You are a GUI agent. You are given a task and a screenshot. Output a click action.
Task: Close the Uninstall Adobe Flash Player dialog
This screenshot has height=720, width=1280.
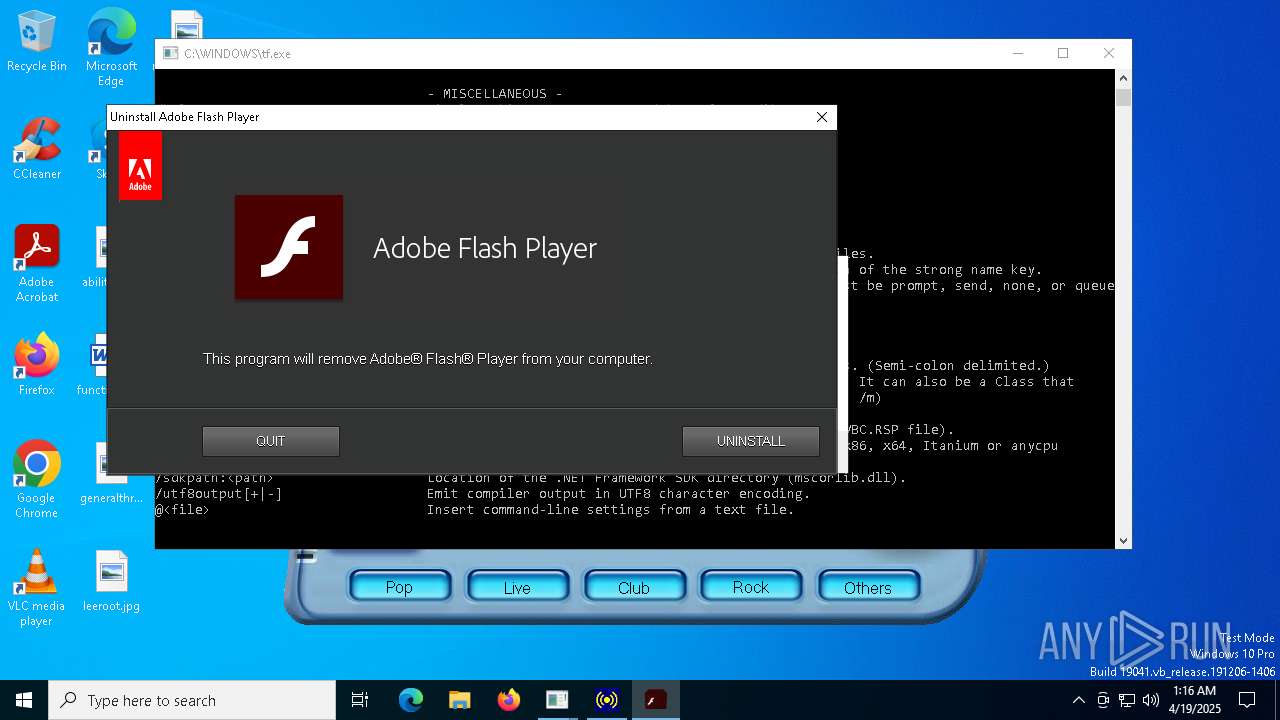(x=822, y=117)
